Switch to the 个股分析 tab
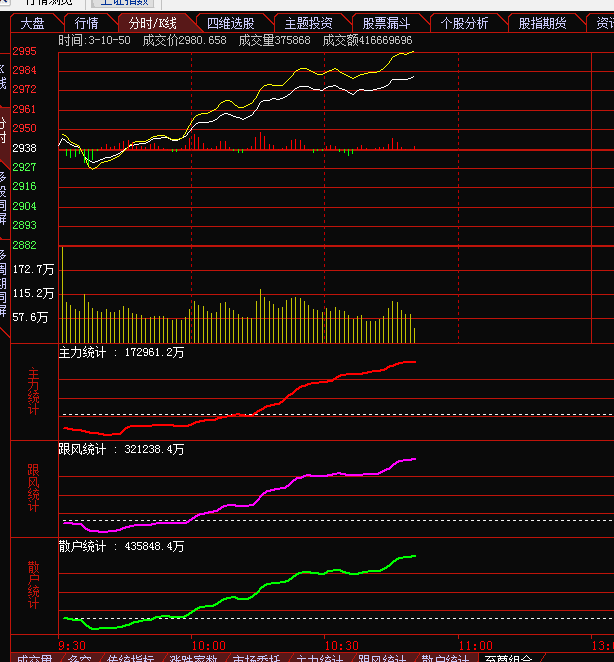 pos(465,23)
